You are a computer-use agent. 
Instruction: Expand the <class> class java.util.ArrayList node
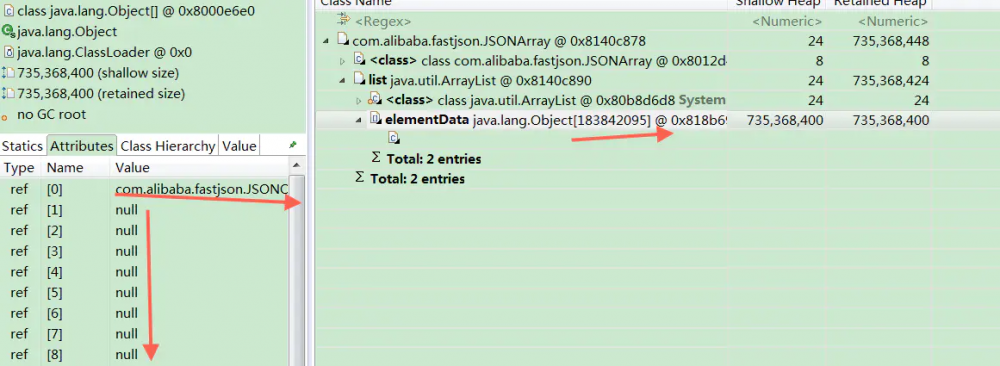[359, 101]
